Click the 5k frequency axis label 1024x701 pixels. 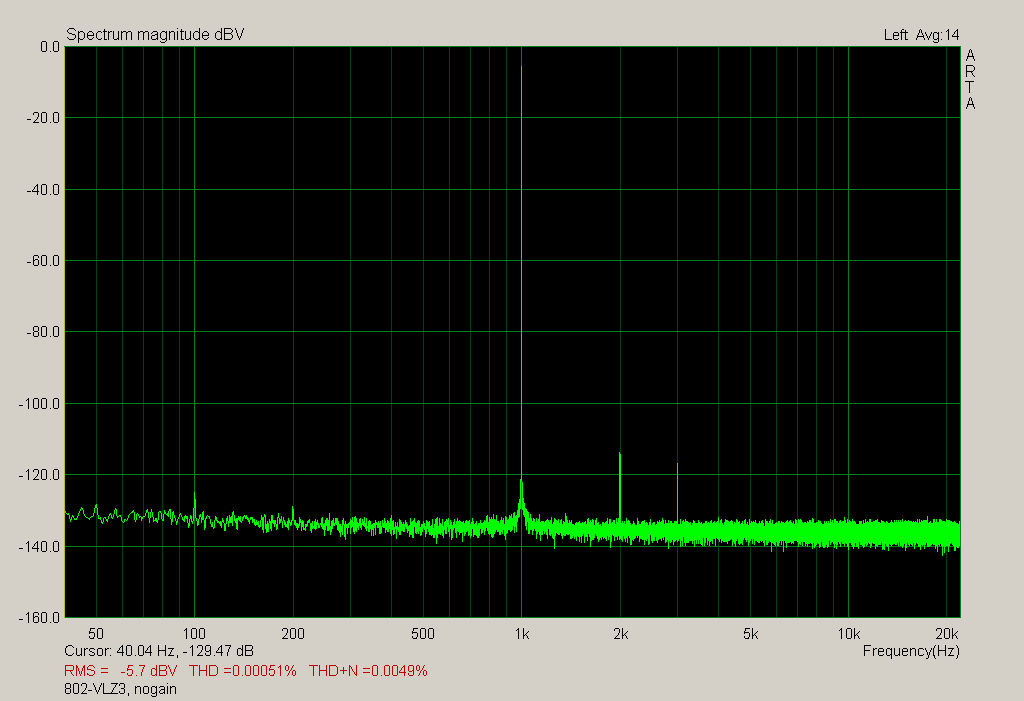750,634
